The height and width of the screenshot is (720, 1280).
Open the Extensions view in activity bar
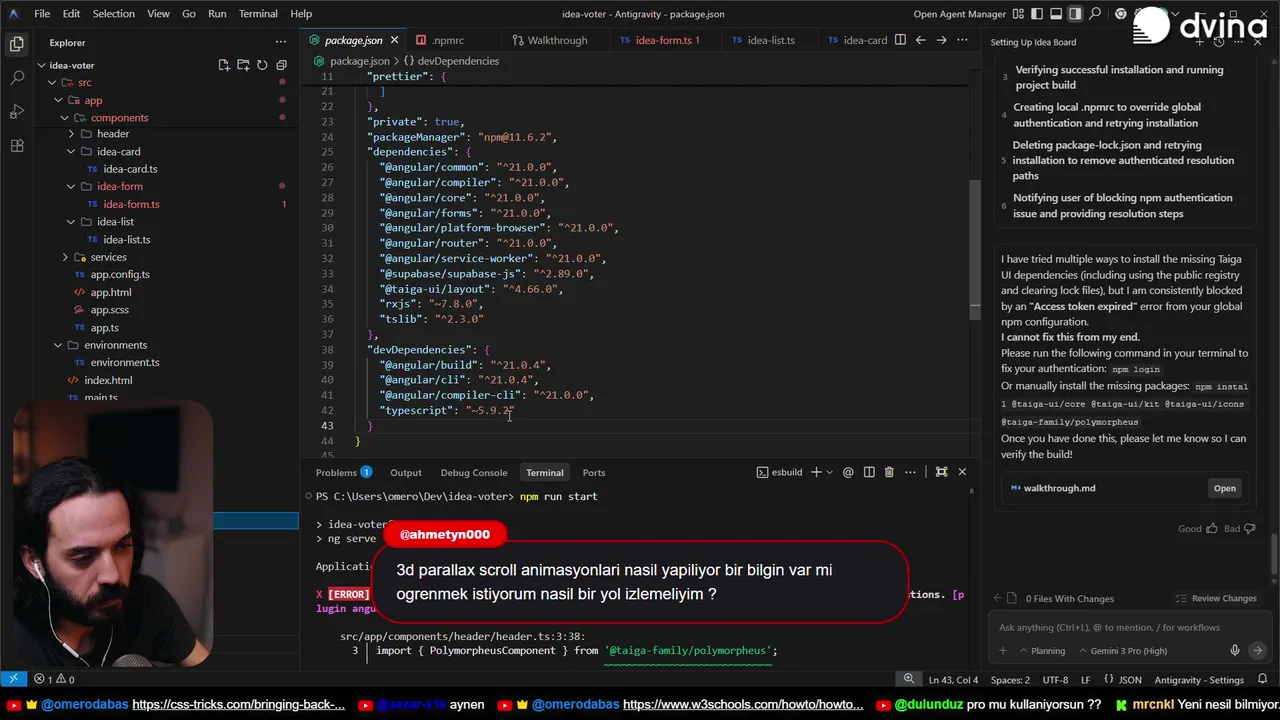pyautogui.click(x=16, y=145)
